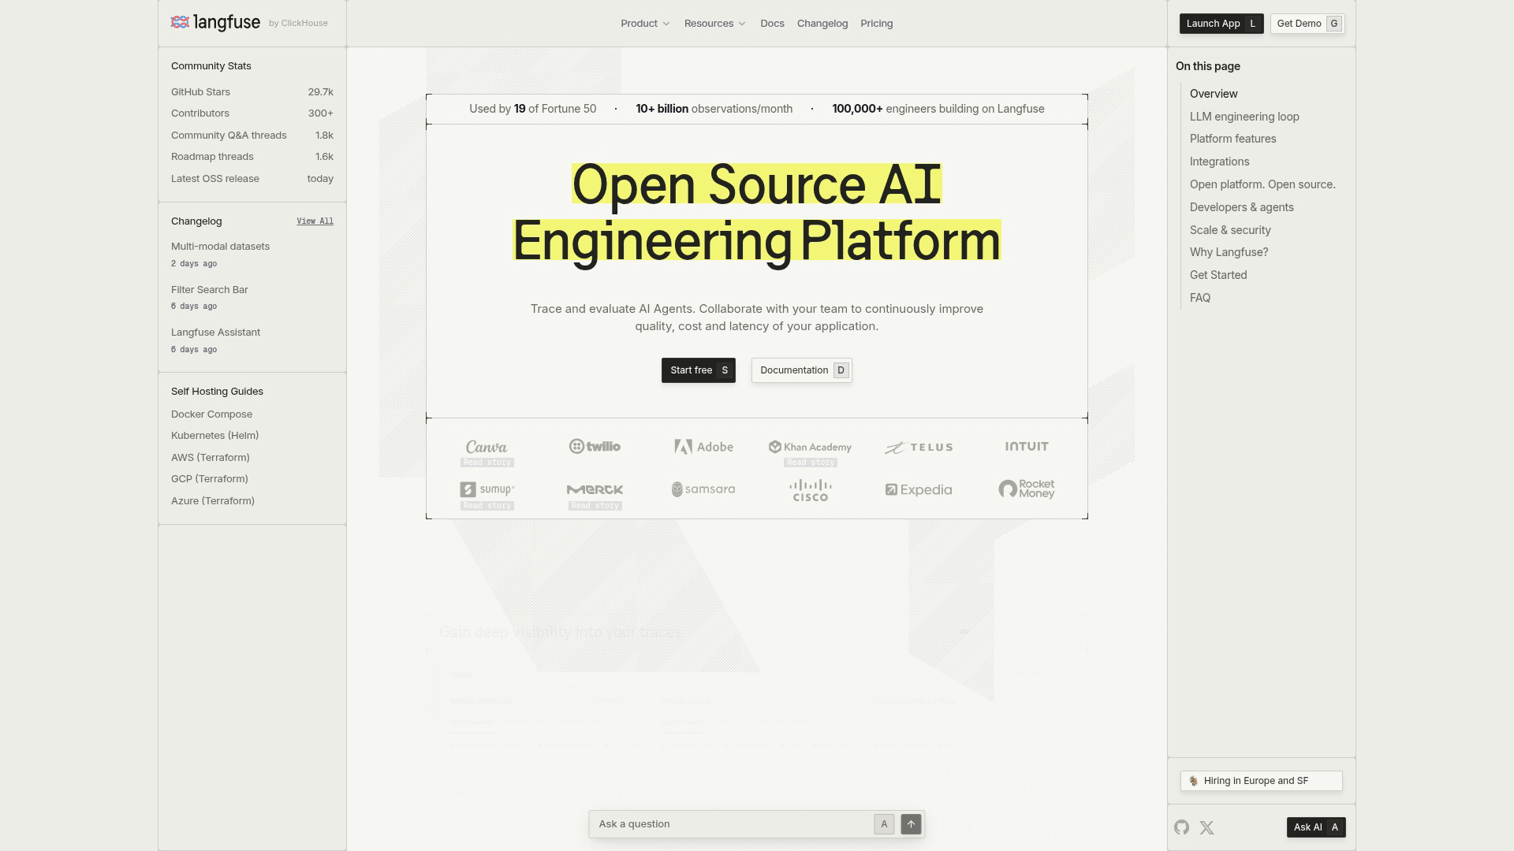This screenshot has height=851, width=1514.
Task: Jump to Platform features section
Action: coord(1233,139)
